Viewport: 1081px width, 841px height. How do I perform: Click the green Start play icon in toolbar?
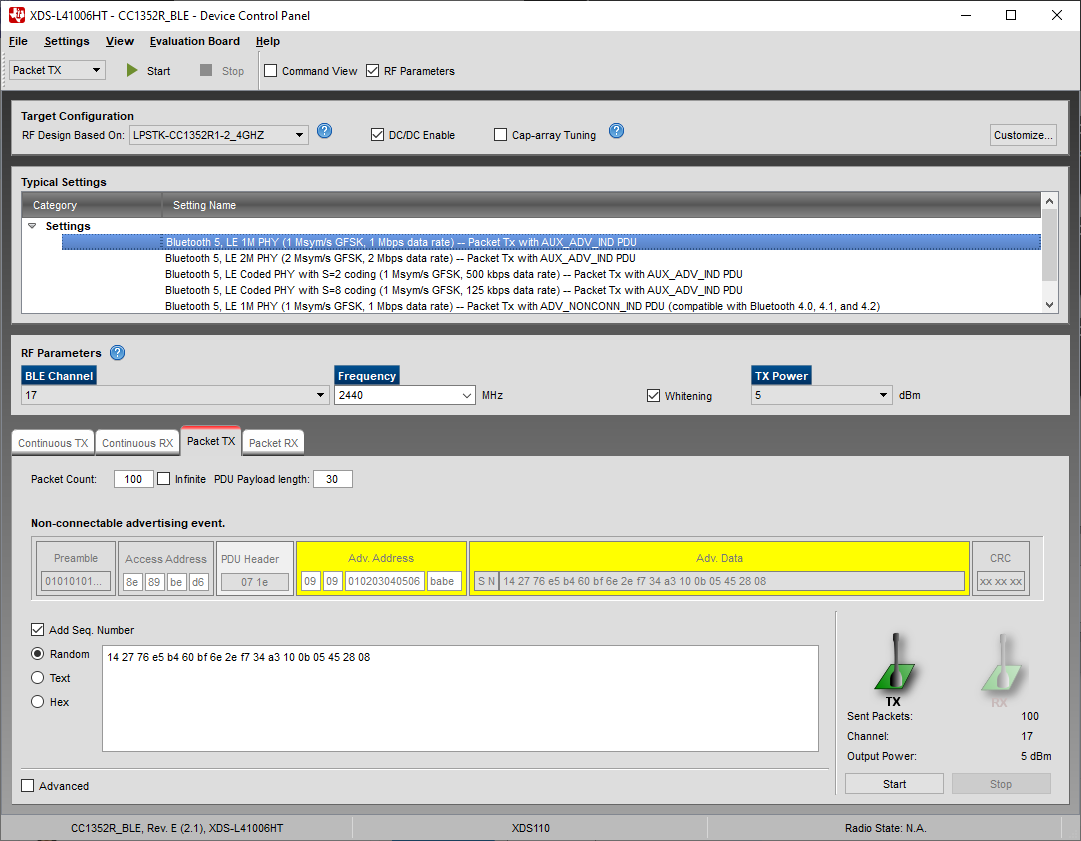click(132, 70)
